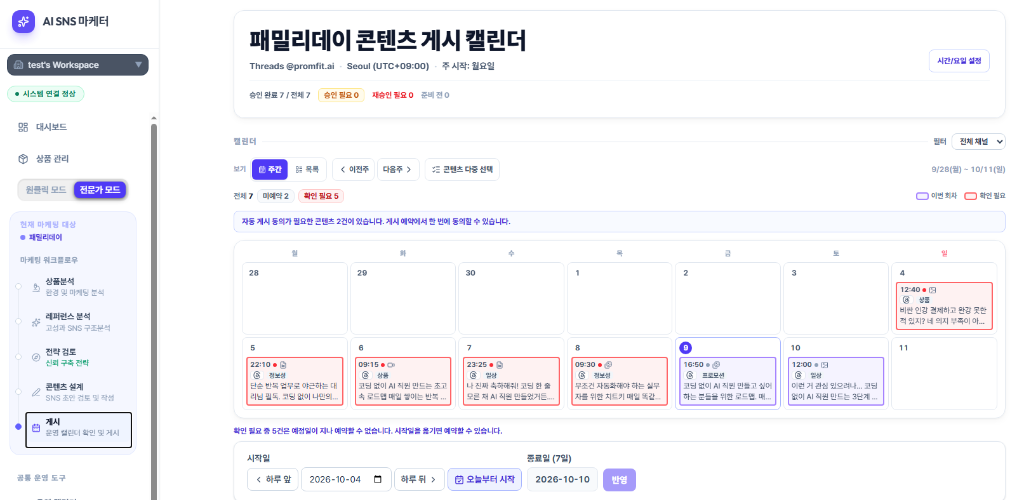Click the red status dot on 09:30 card
The width and height of the screenshot is (1024, 500).
(x=600, y=365)
